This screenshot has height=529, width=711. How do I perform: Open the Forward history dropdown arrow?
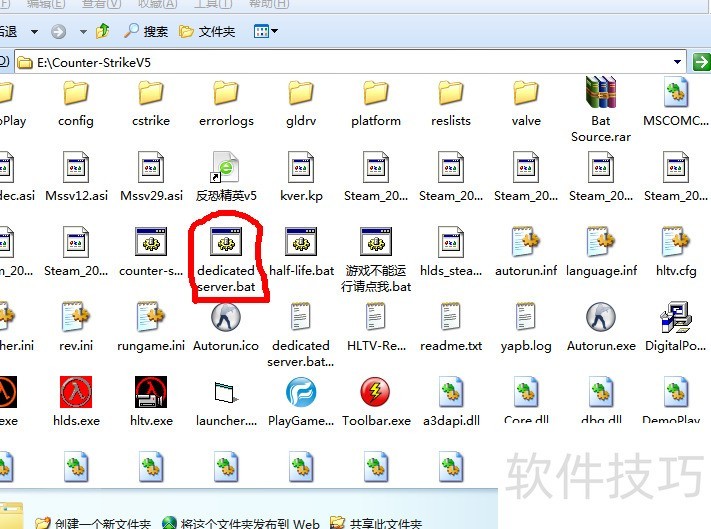(x=83, y=31)
